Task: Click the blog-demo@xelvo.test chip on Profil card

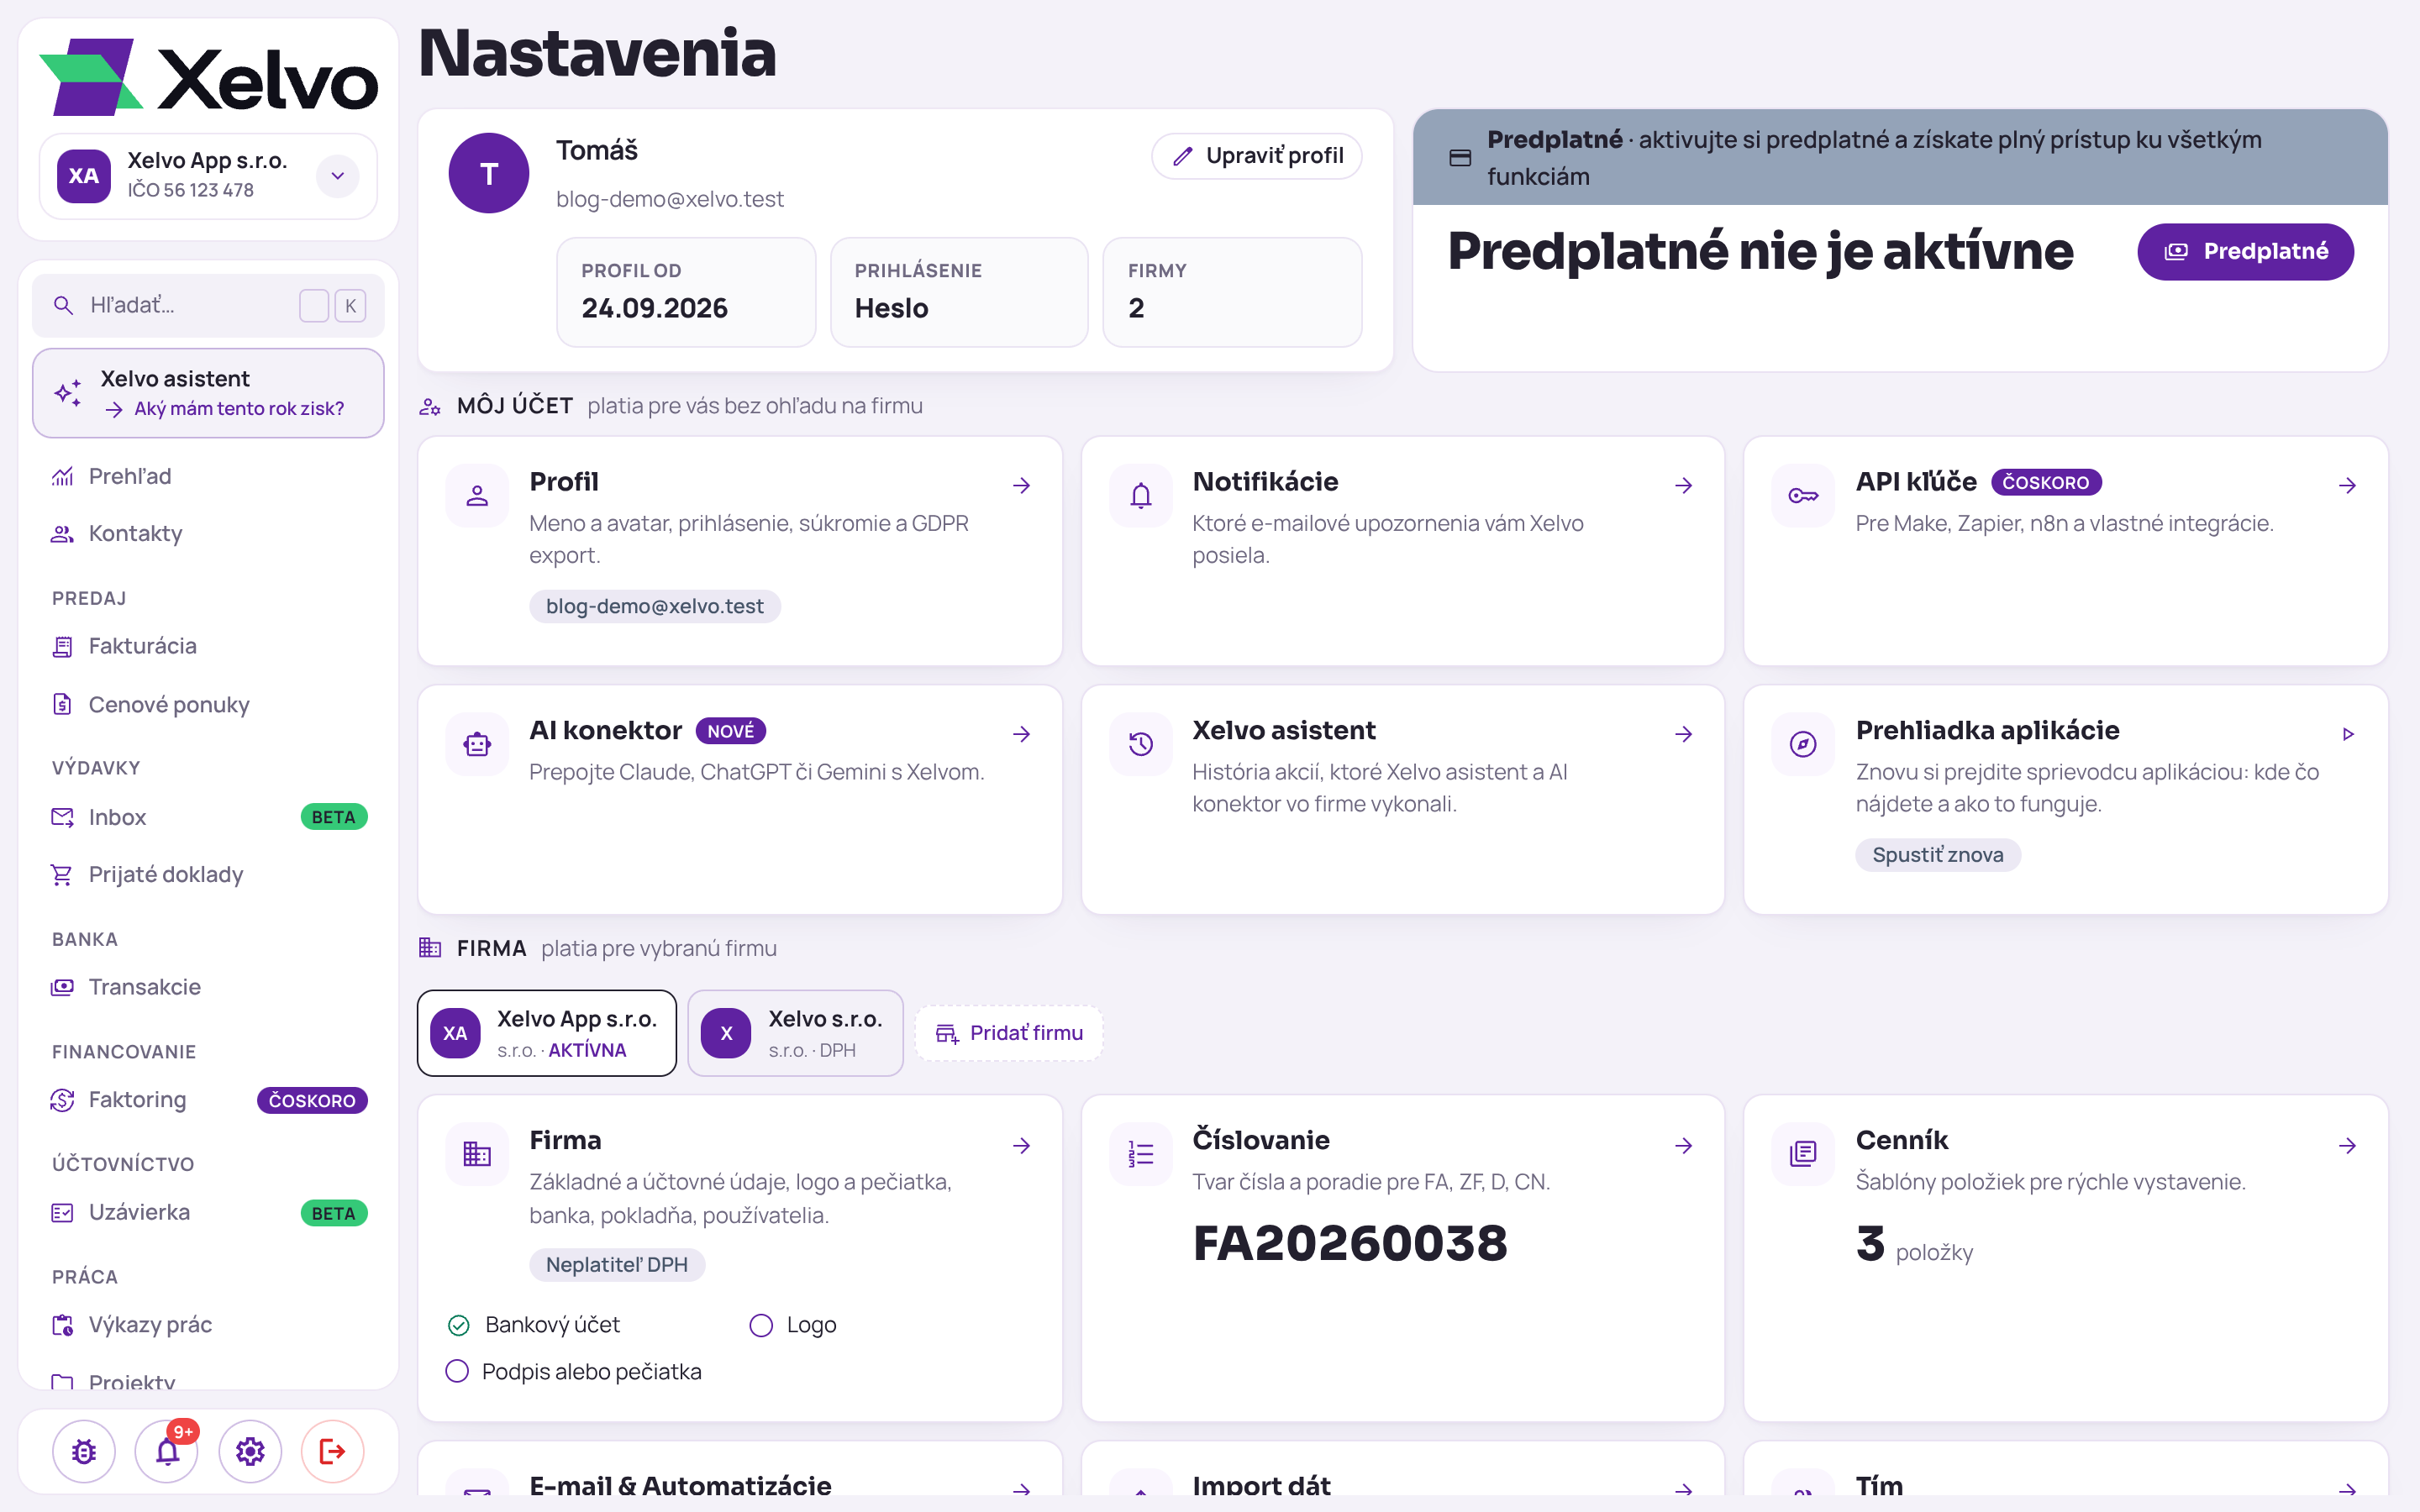Action: tap(654, 606)
